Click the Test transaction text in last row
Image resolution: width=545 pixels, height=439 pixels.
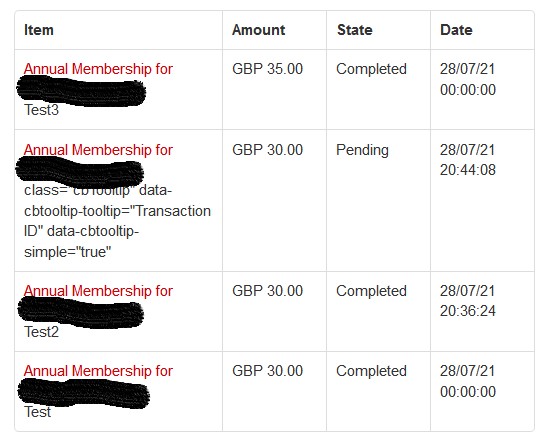[38, 412]
